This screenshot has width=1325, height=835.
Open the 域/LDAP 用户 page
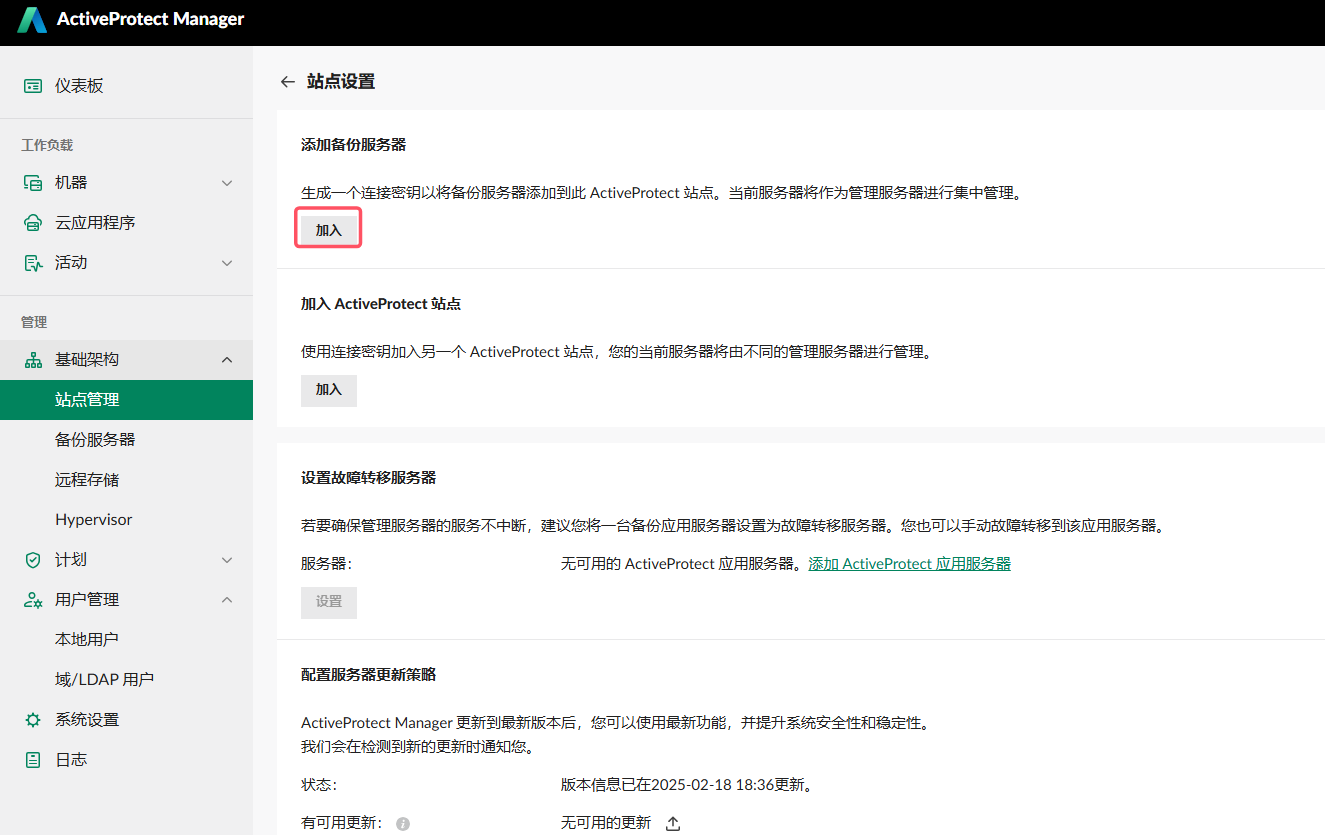126,680
